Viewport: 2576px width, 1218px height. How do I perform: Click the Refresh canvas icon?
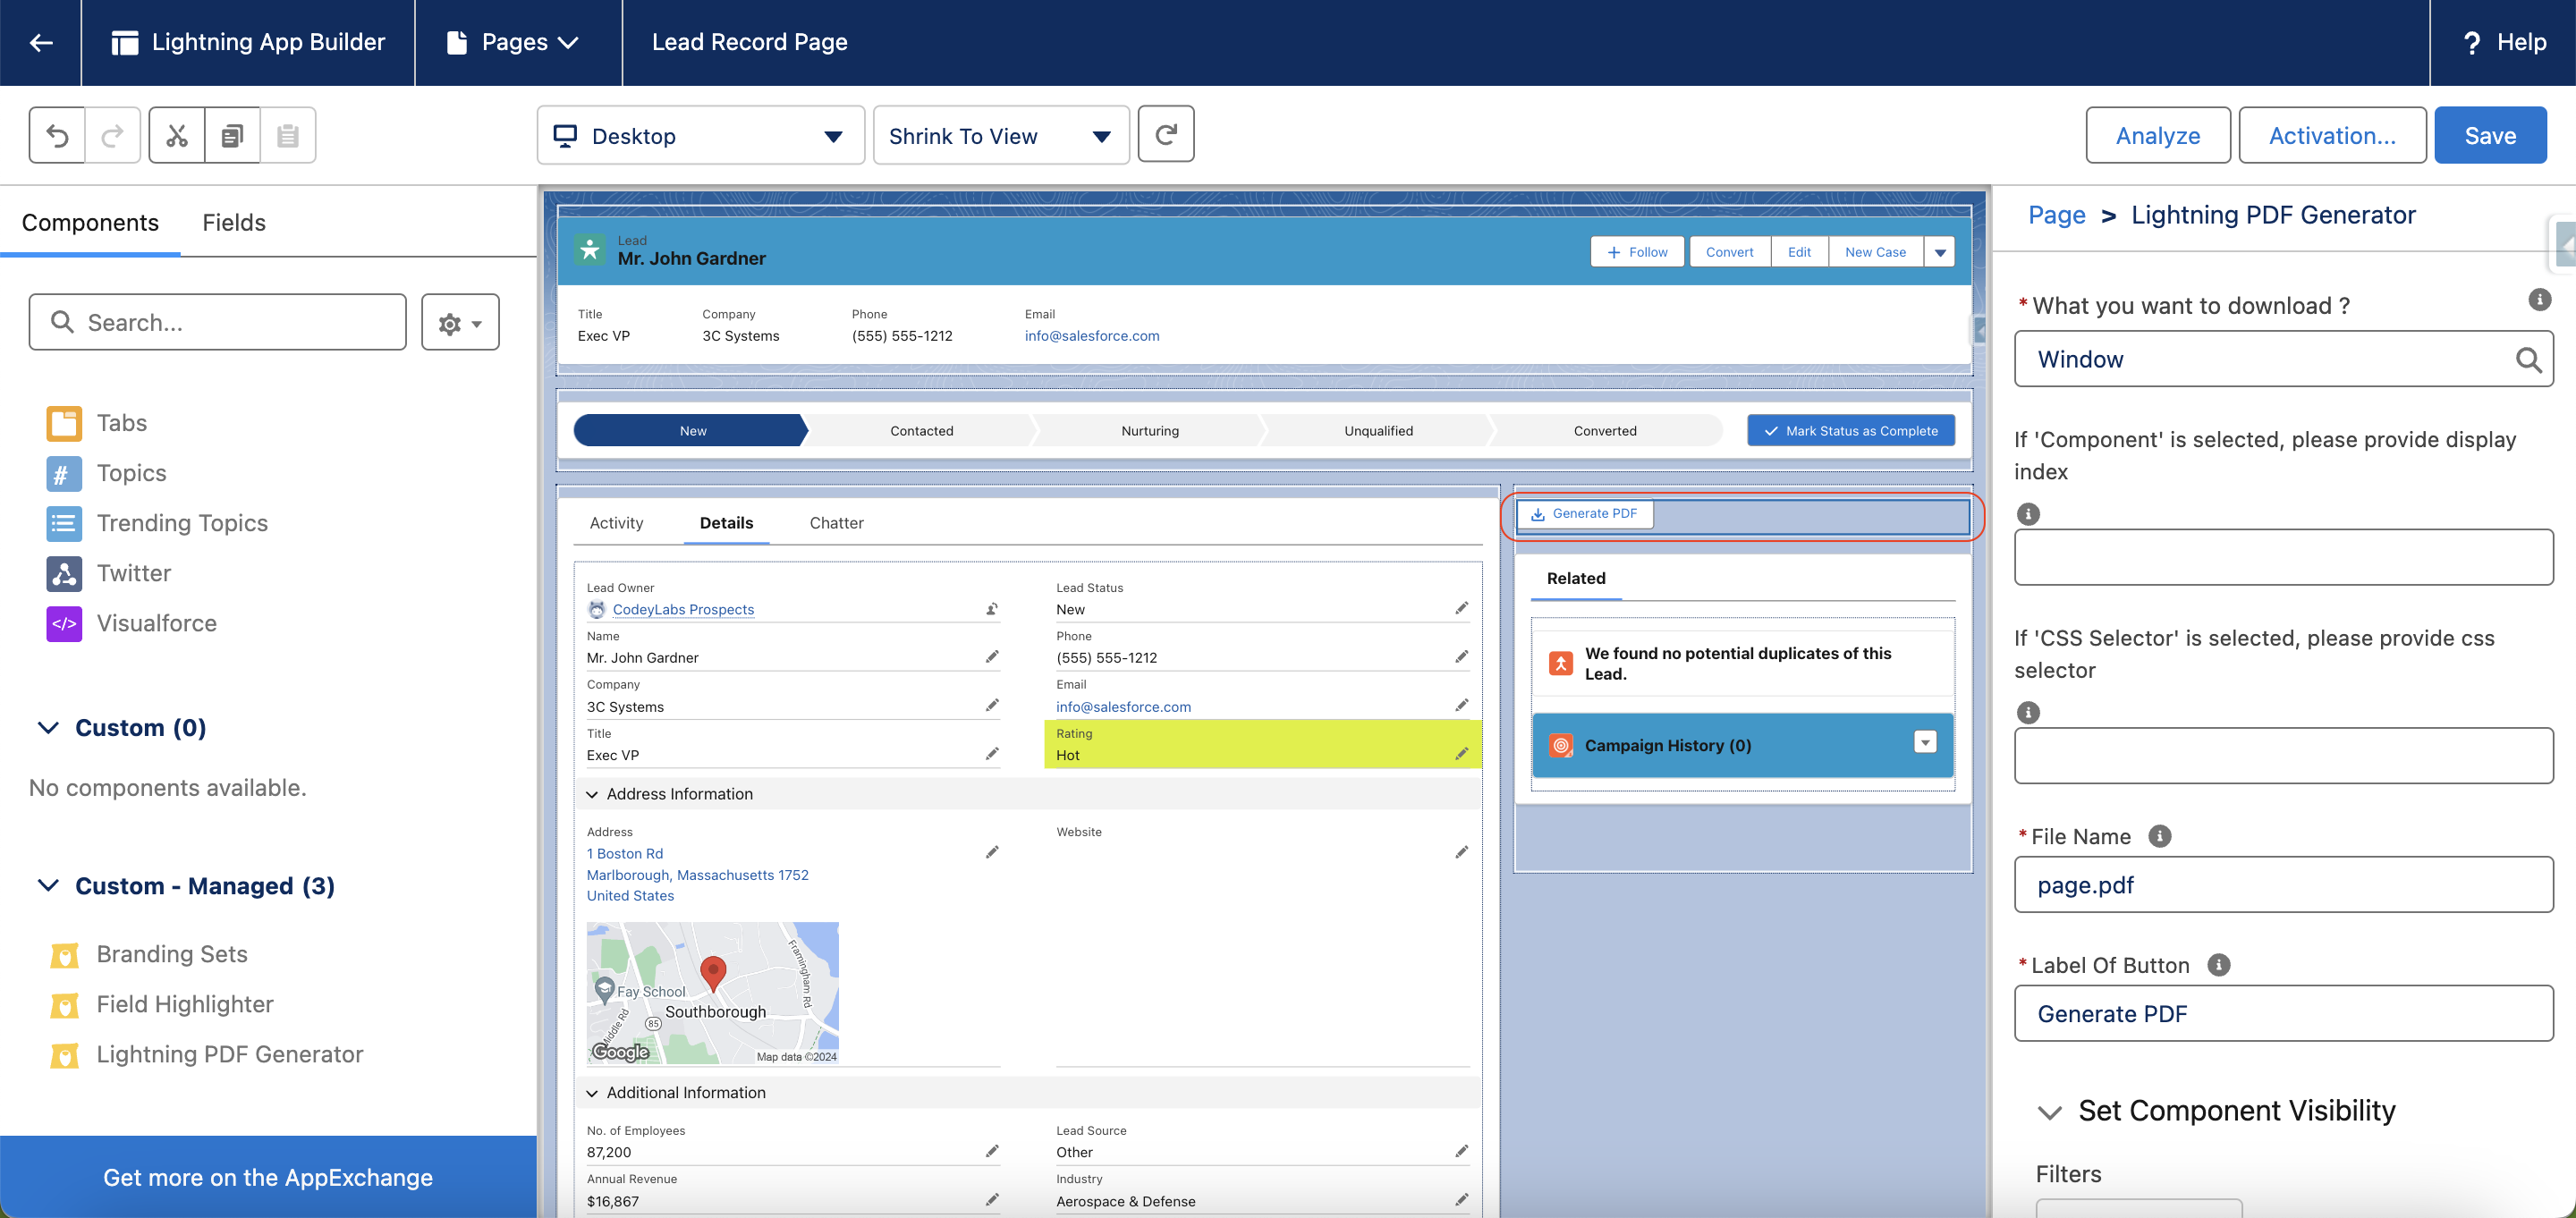tap(1166, 134)
